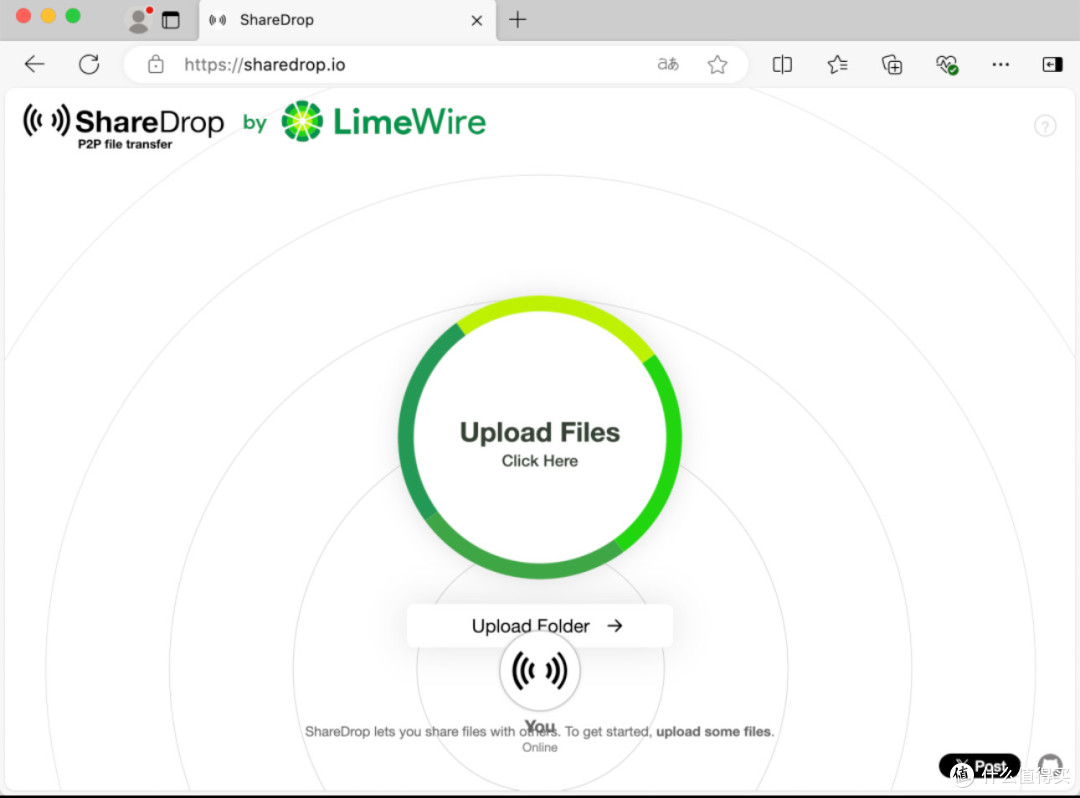Open the Collections icon
This screenshot has width=1080, height=798.
(x=892, y=65)
